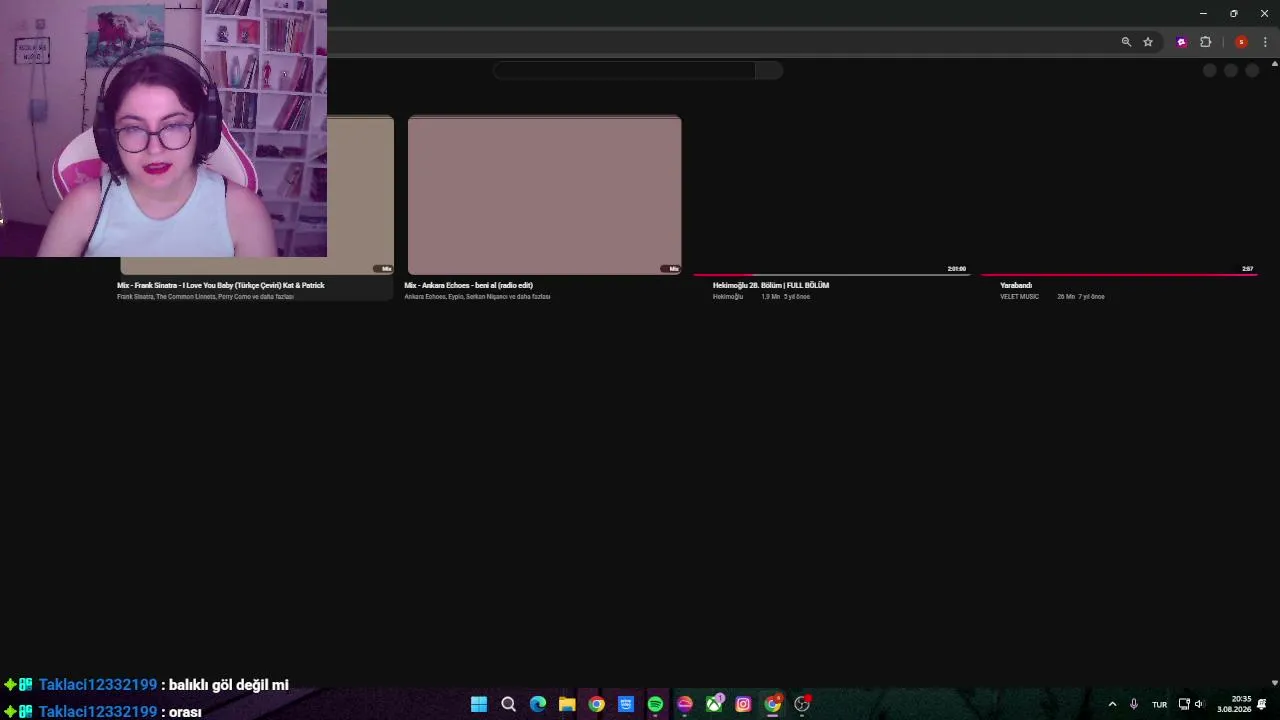Open the volume speaker tray icon
This screenshot has height=720, width=1280.
tap(1199, 704)
